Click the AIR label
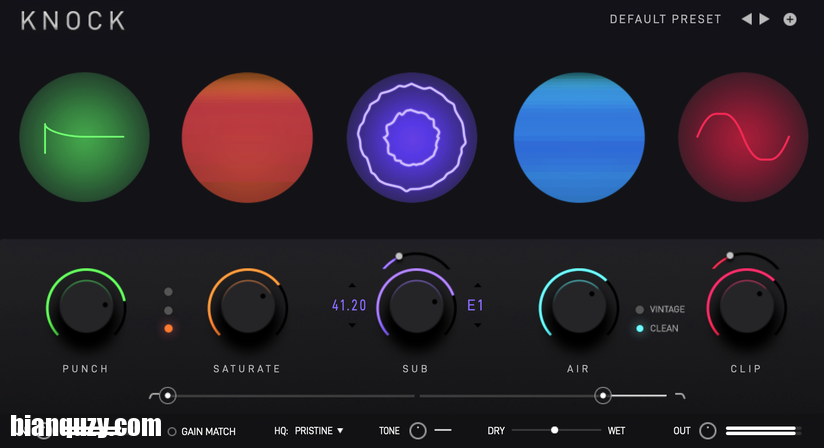The height and width of the screenshot is (448, 824). coord(578,369)
